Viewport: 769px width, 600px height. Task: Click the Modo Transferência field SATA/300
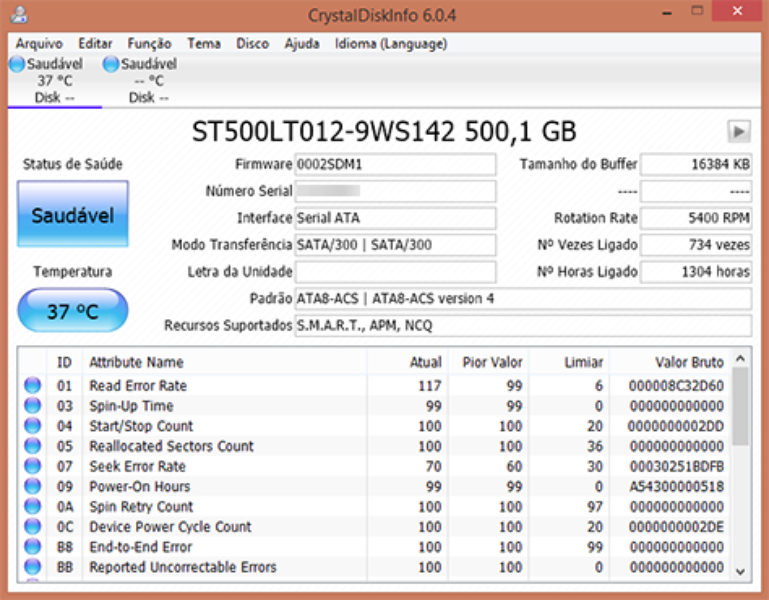pyautogui.click(x=395, y=245)
